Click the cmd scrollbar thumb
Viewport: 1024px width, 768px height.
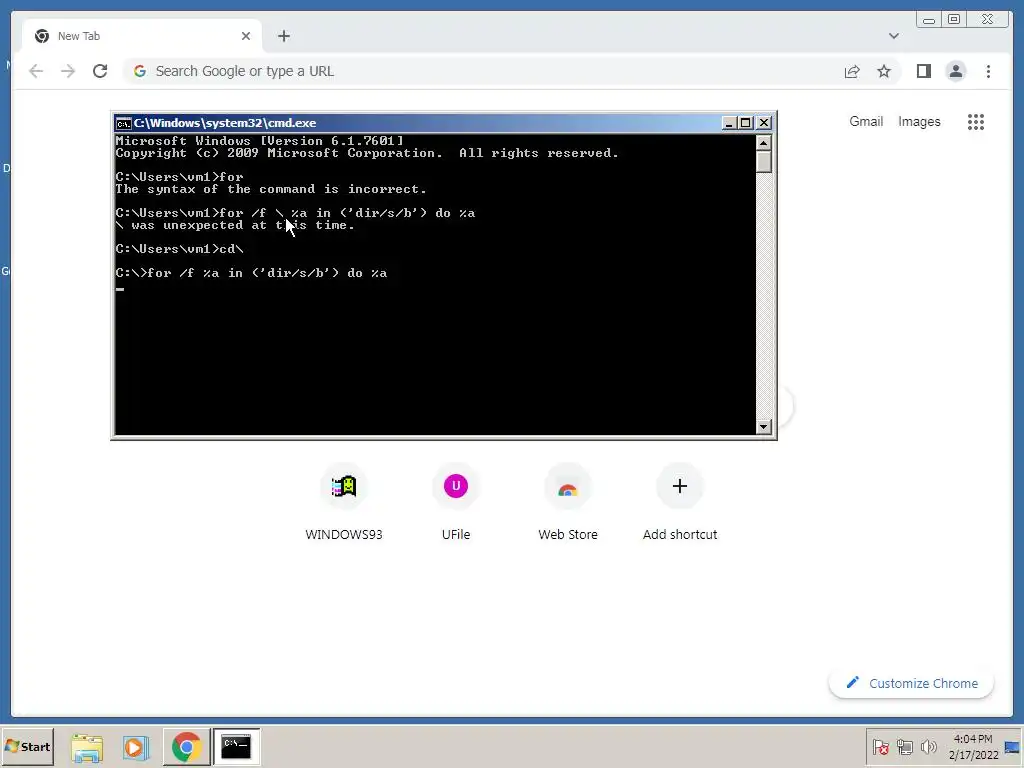point(763,161)
